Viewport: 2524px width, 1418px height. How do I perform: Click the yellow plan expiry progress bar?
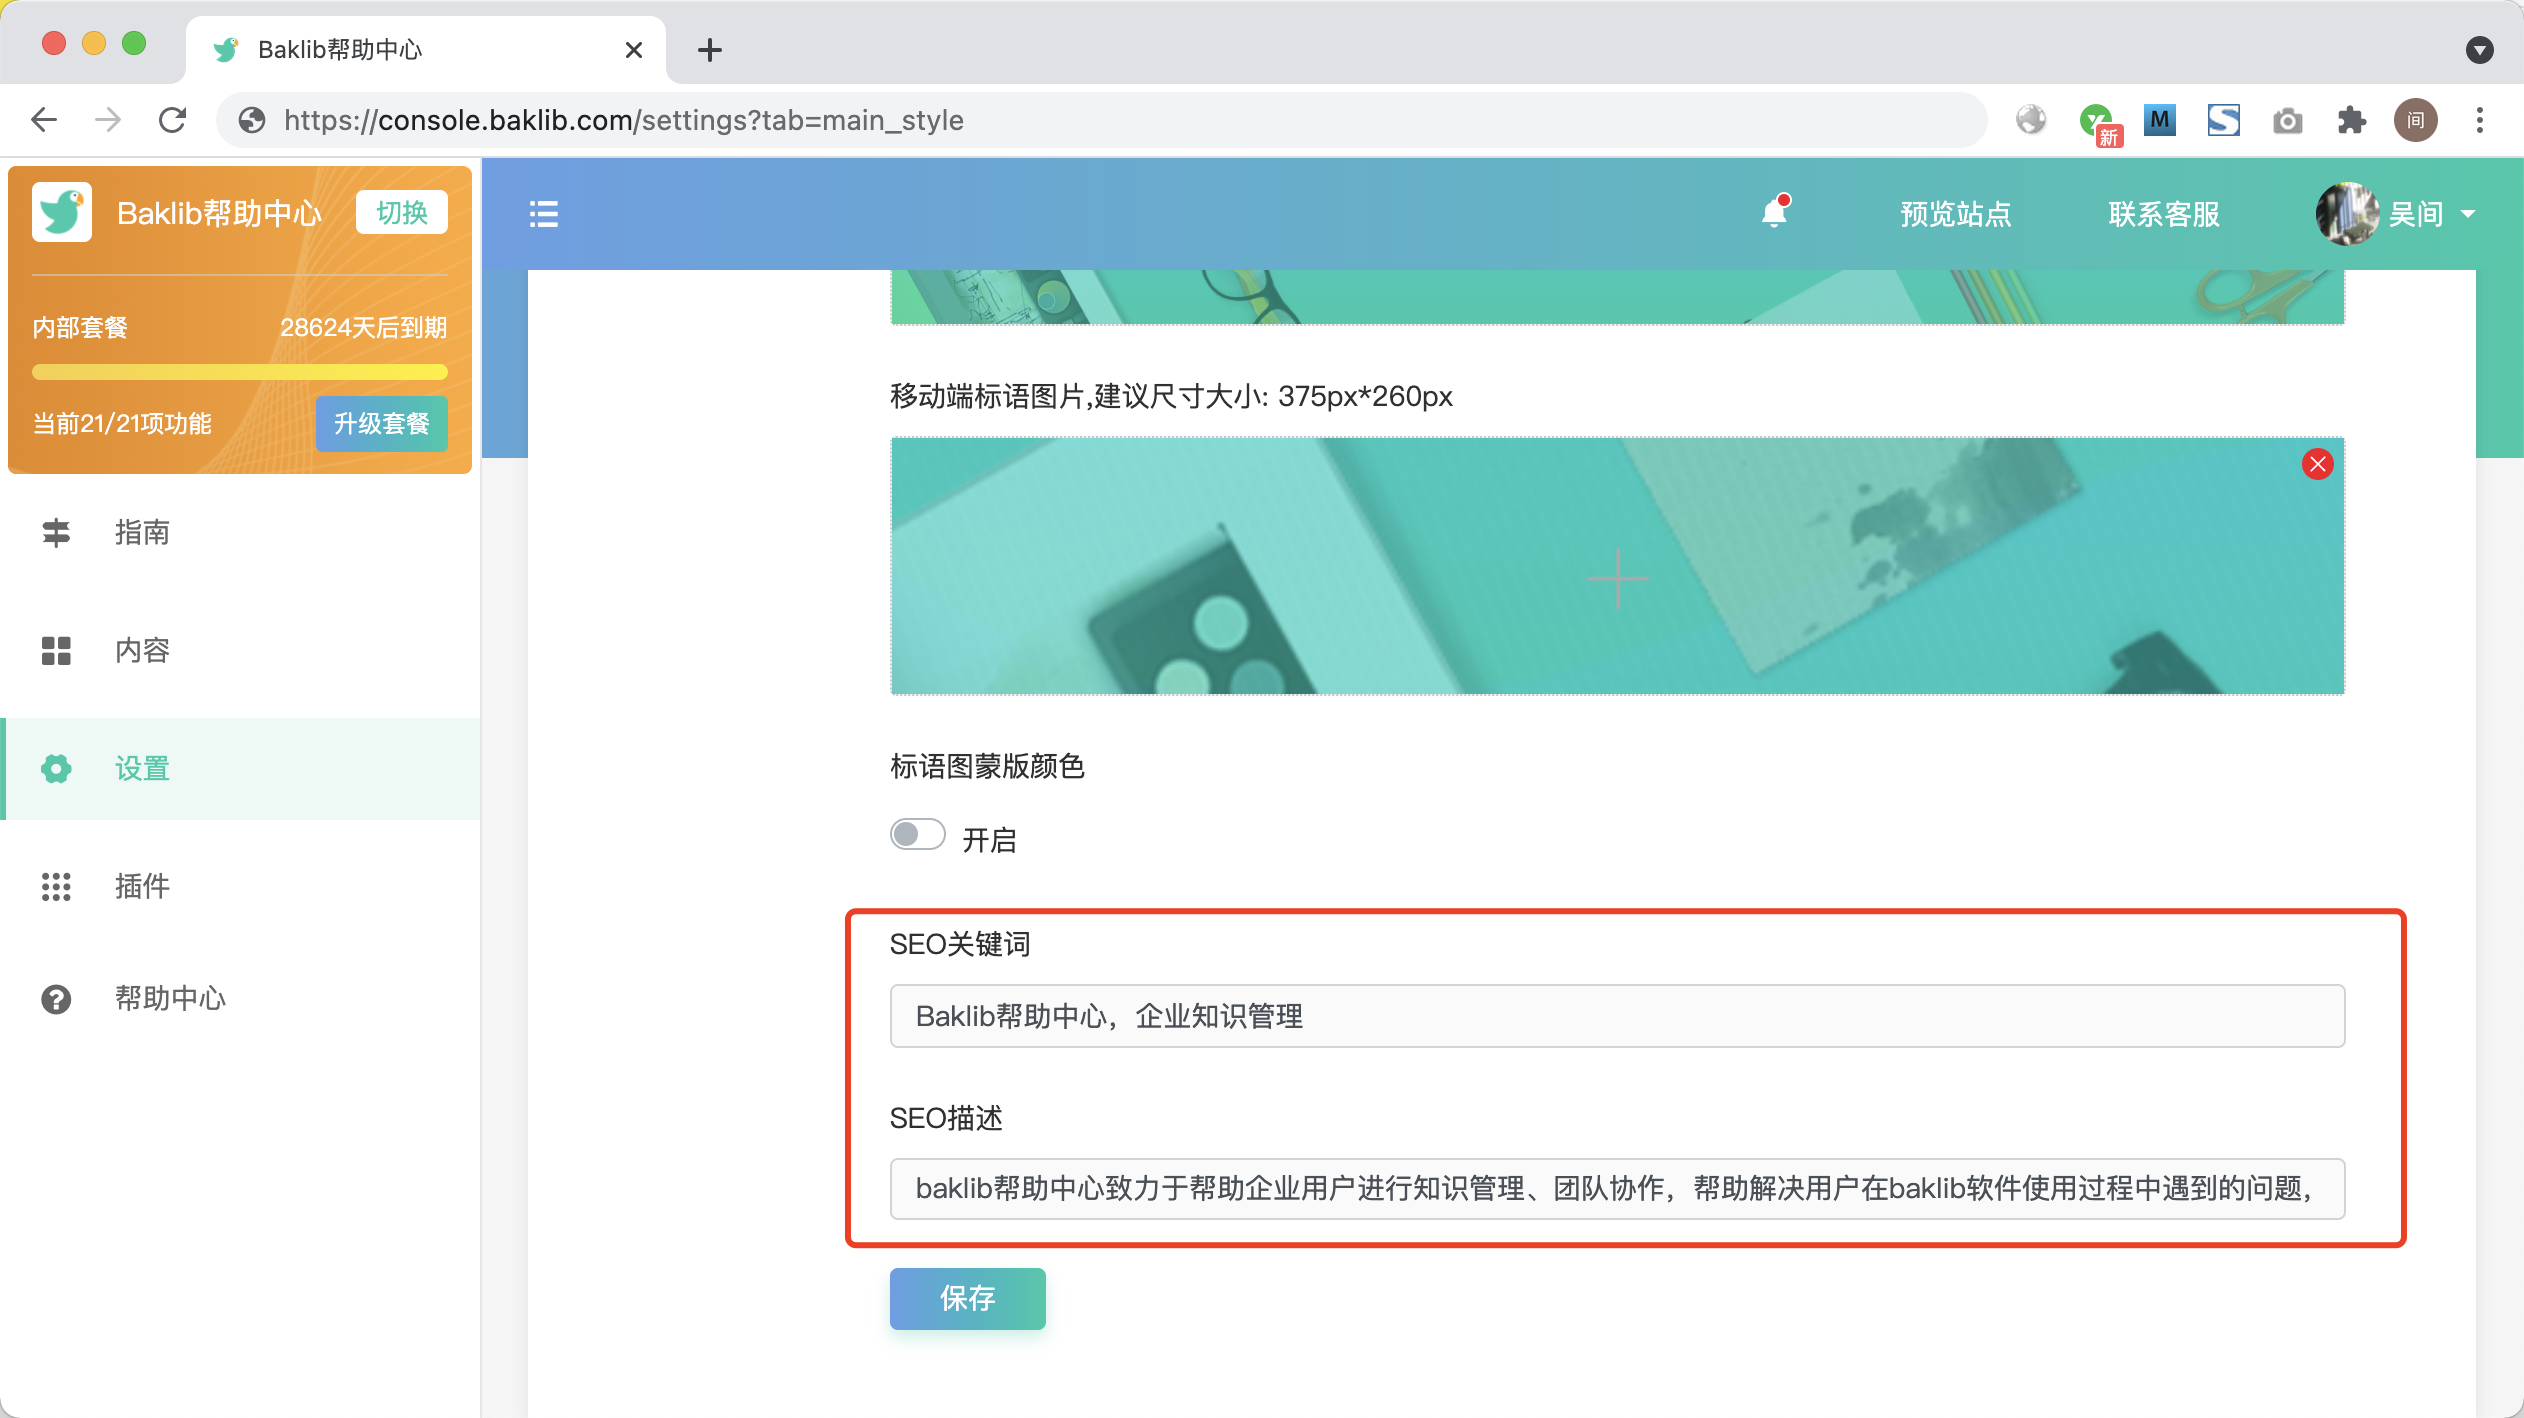pyautogui.click(x=240, y=372)
